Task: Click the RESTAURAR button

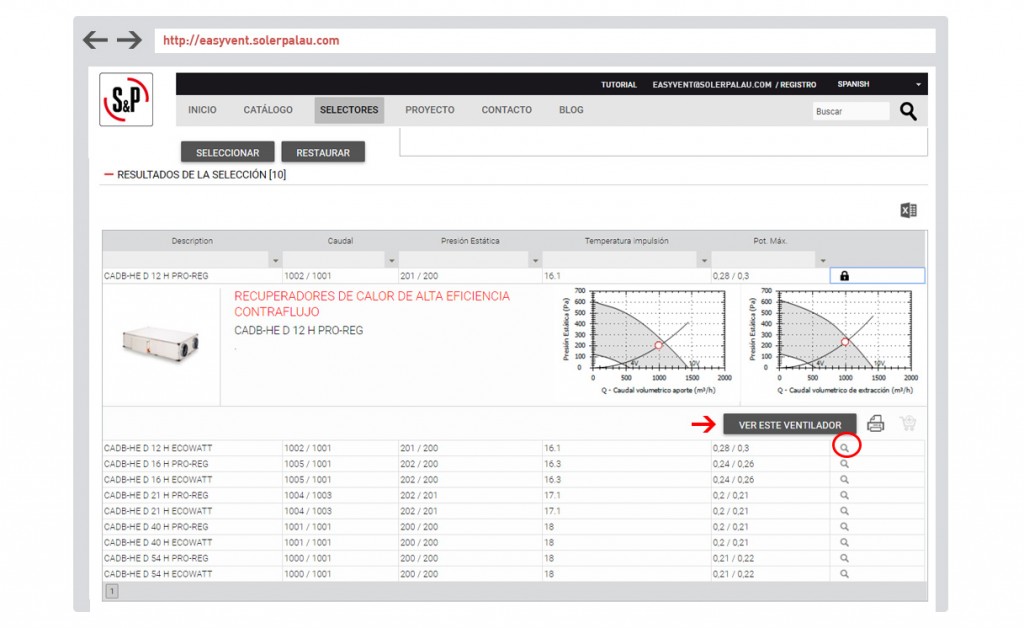Action: coord(323,152)
